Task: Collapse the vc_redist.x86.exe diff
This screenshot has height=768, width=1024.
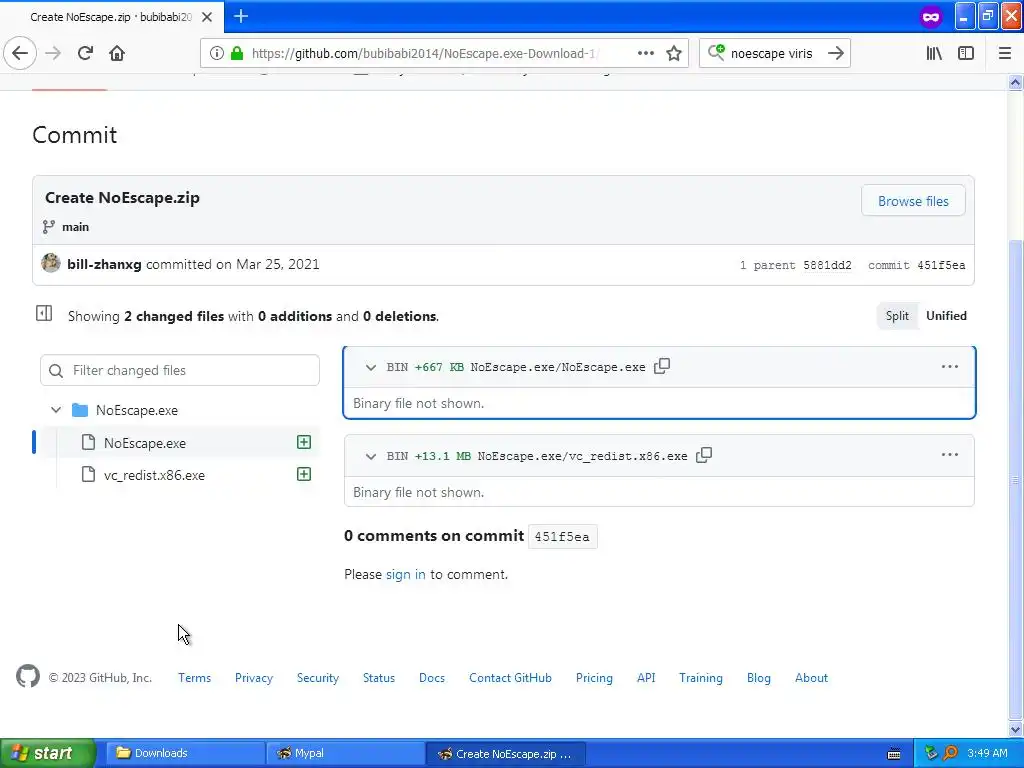Action: pos(371,456)
